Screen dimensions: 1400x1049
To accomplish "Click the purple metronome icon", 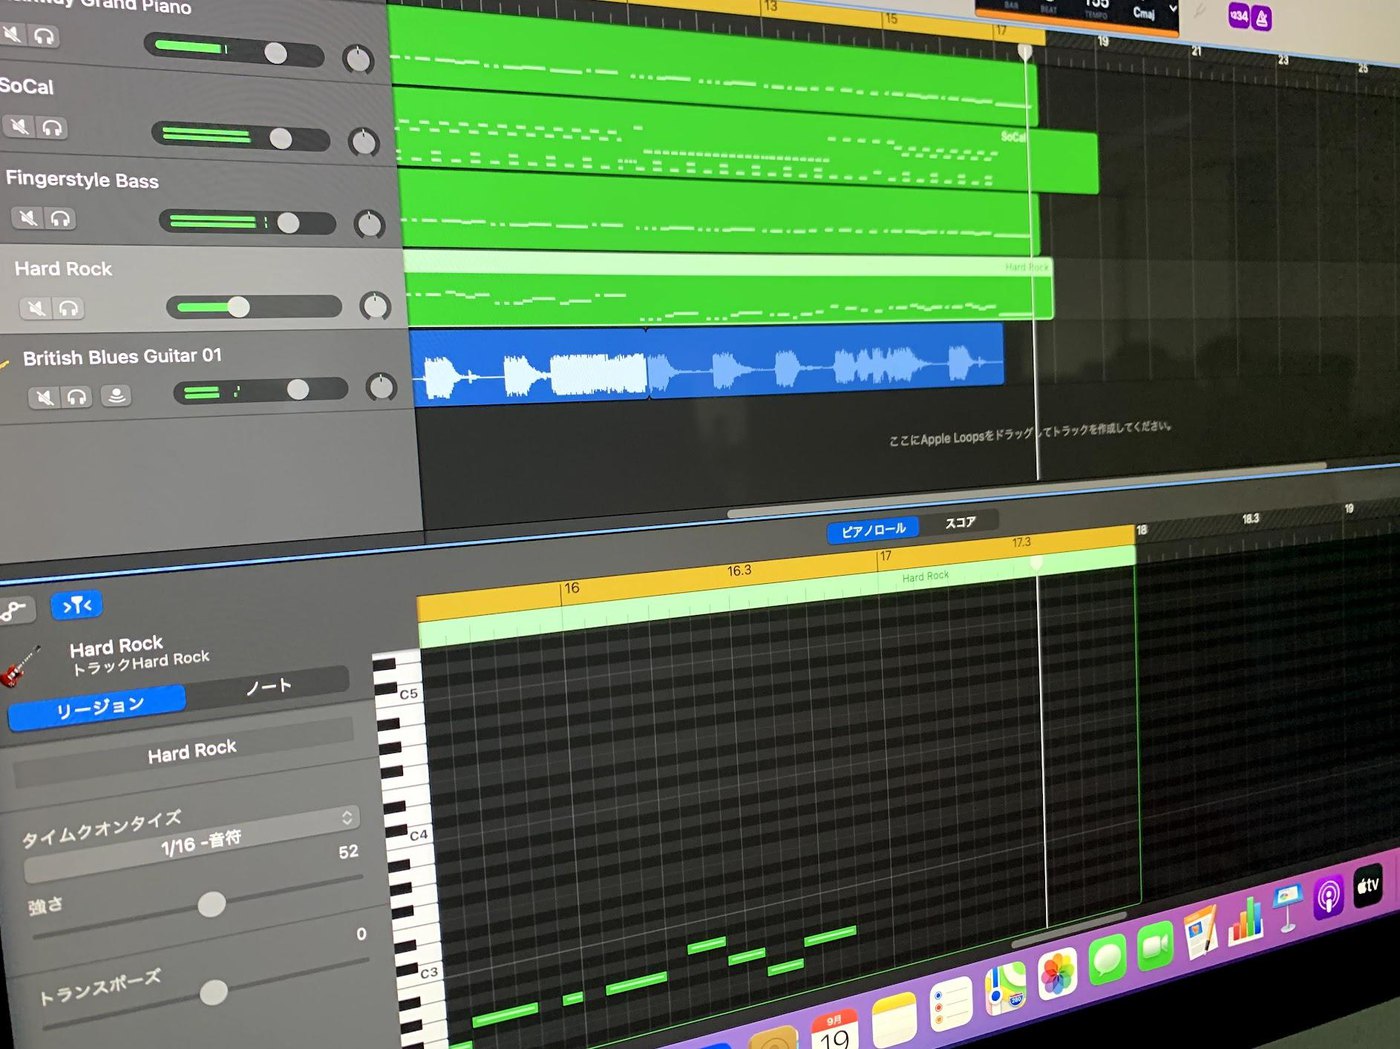I will (1262, 18).
